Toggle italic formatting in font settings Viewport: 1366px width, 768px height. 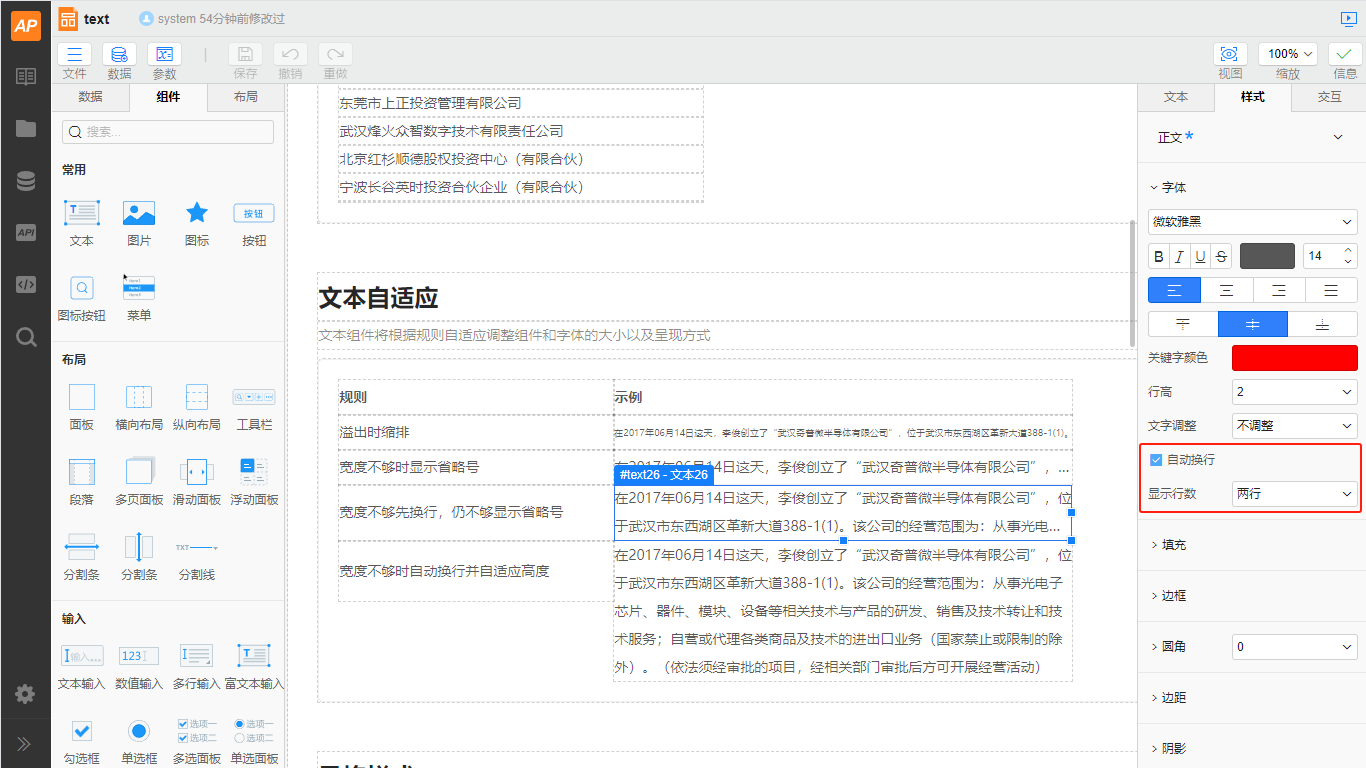tap(1179, 255)
